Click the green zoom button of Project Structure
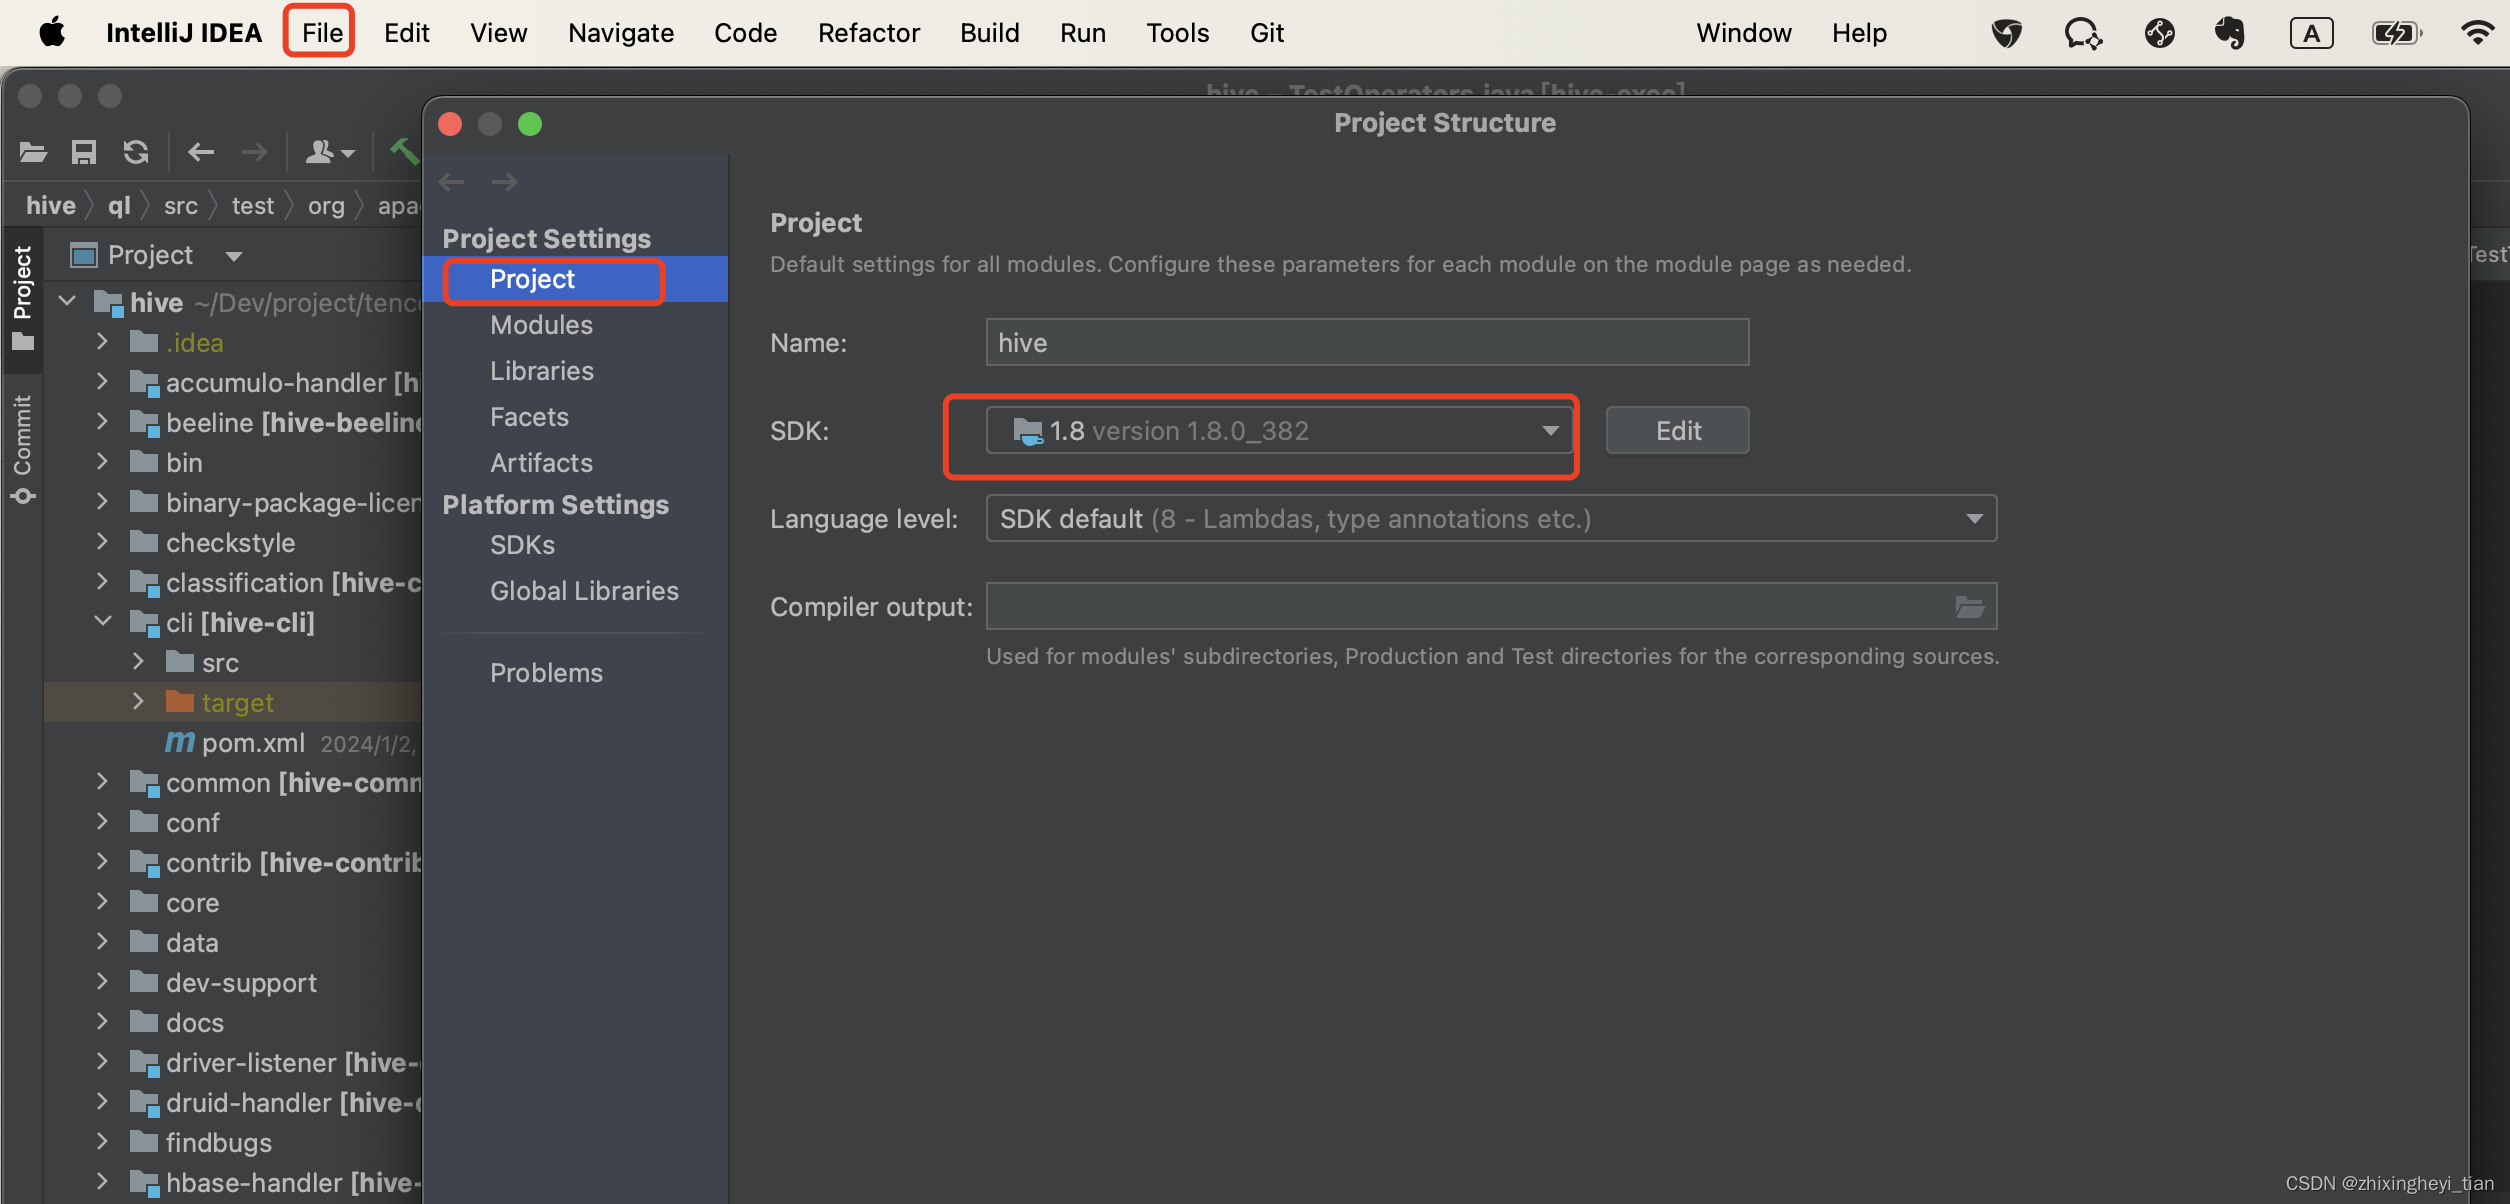2510x1204 pixels. 530,124
